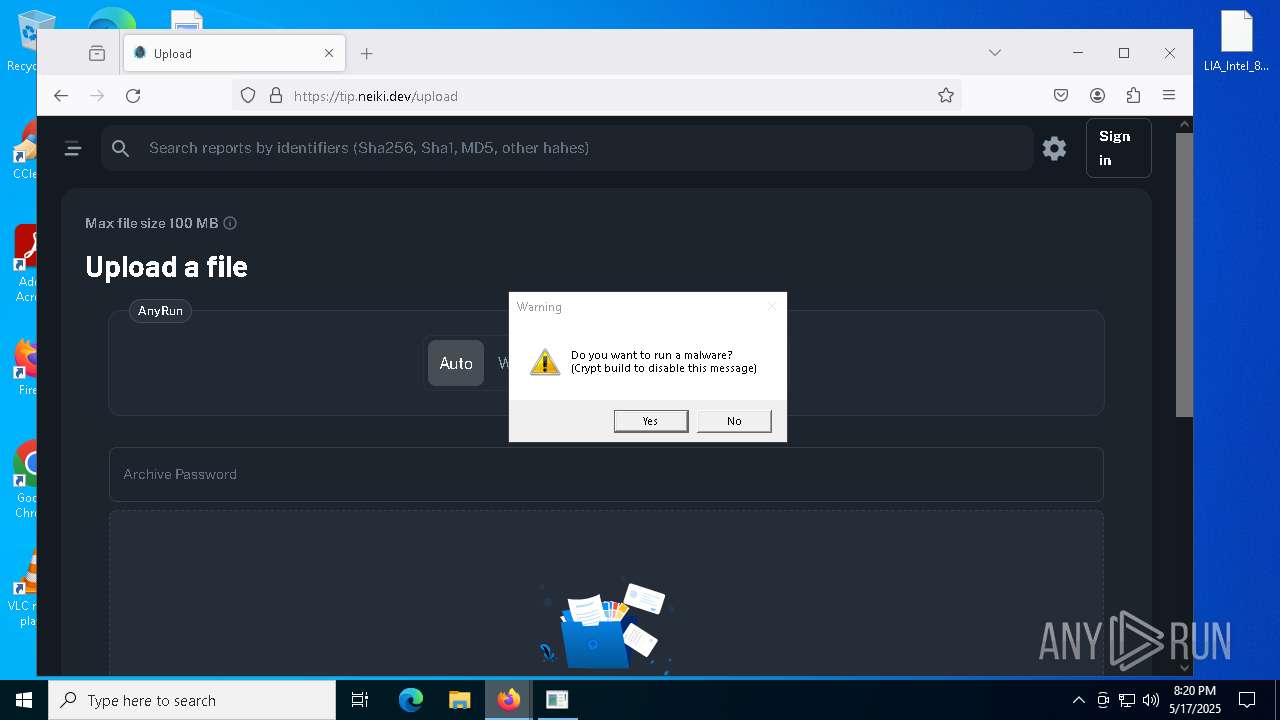1280x720 pixels.
Task: Click the upload folder illustration
Action: coord(605,626)
